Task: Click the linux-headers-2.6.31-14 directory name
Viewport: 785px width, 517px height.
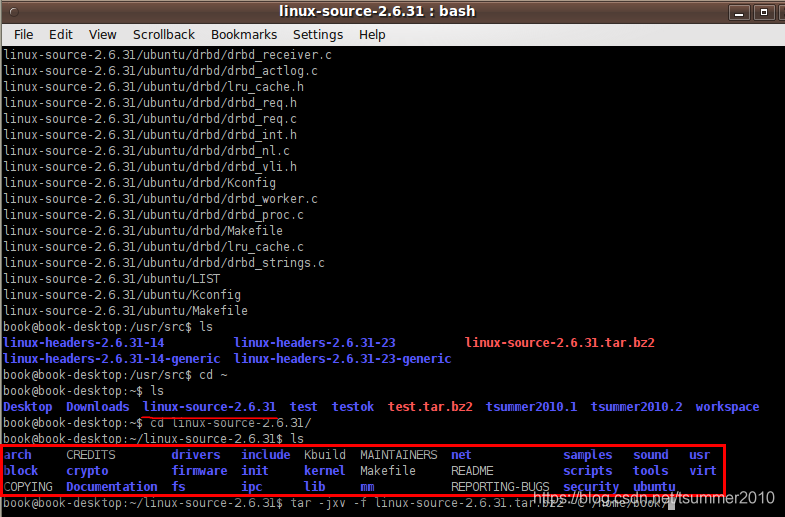Action: tap(84, 343)
